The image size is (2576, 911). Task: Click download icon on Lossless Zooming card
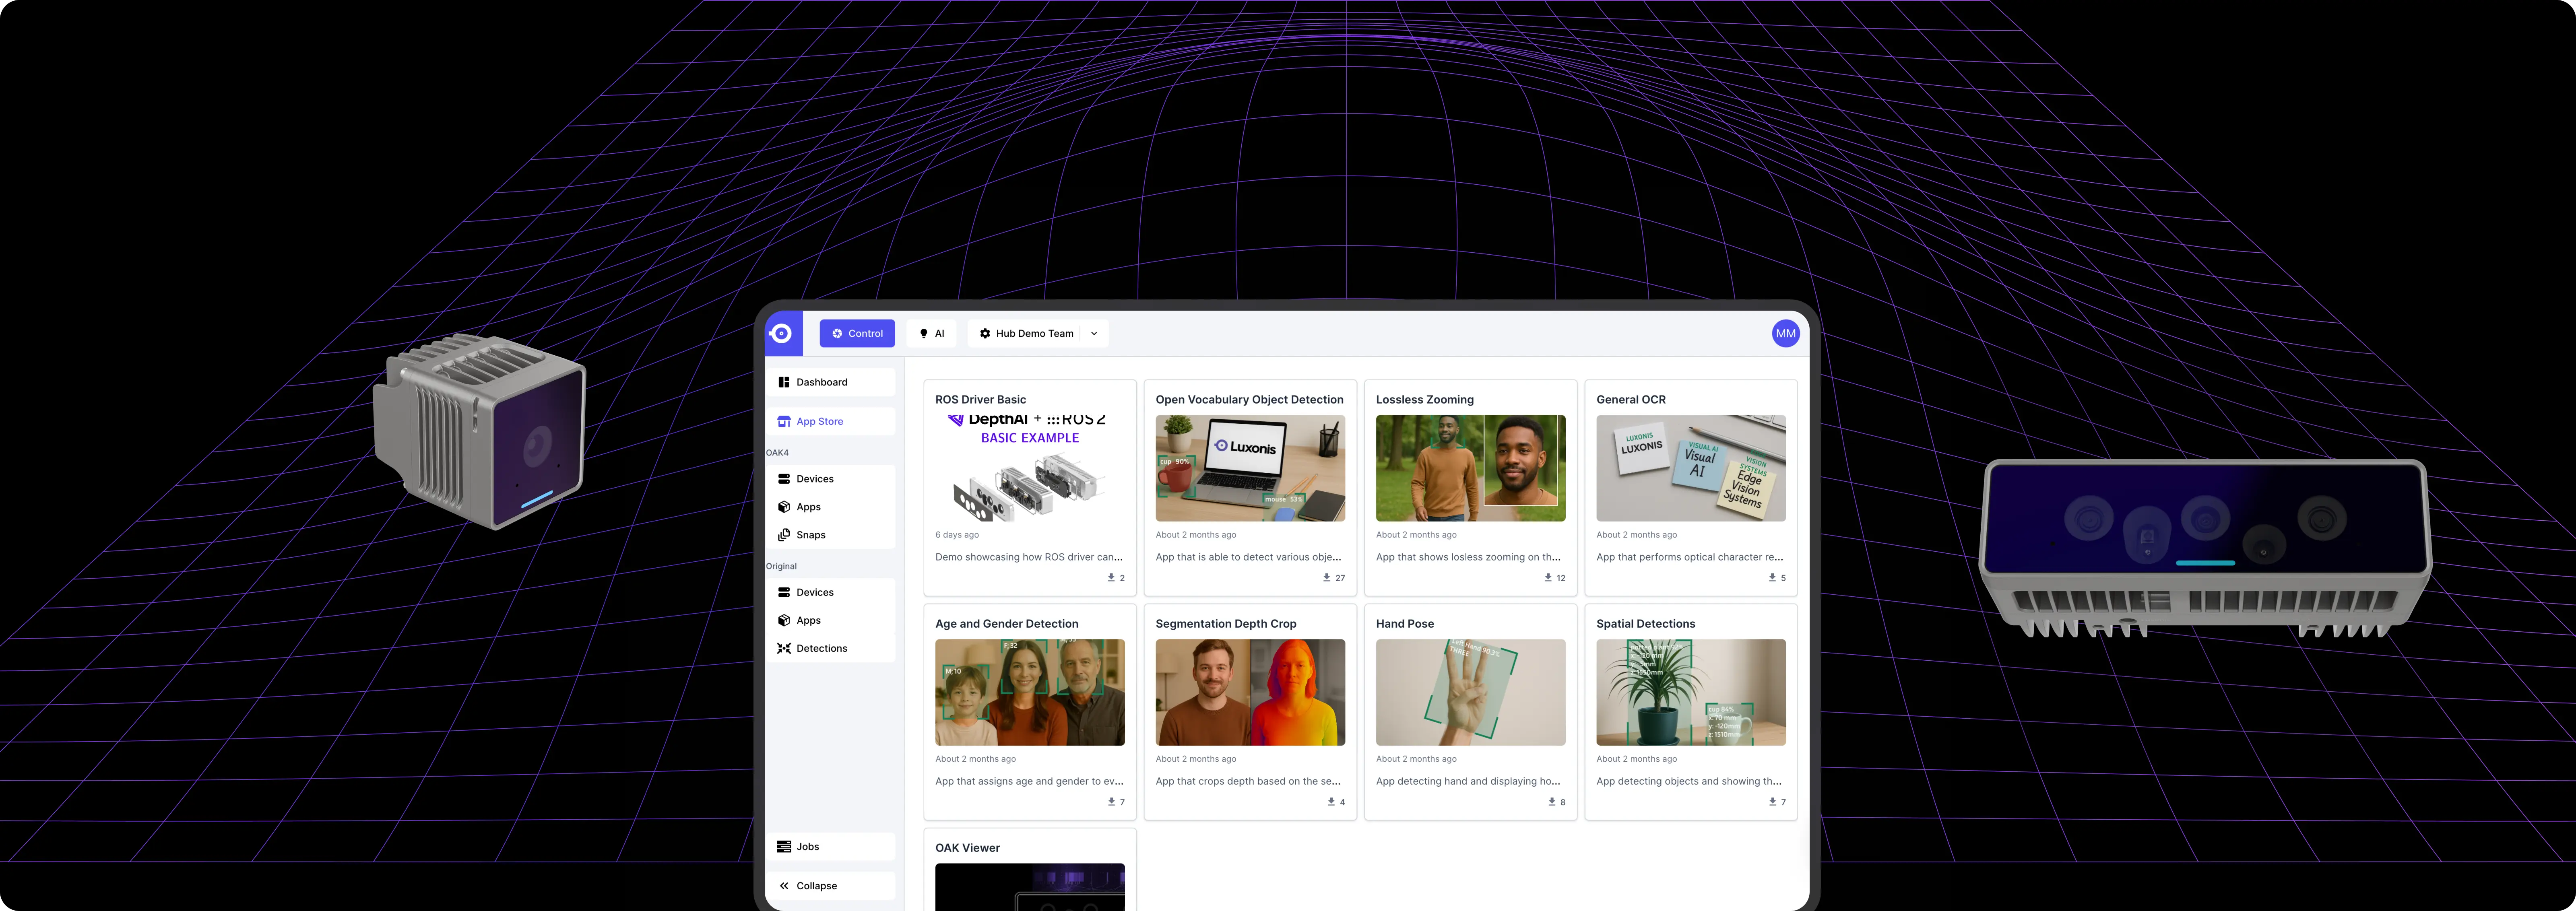click(x=1548, y=578)
